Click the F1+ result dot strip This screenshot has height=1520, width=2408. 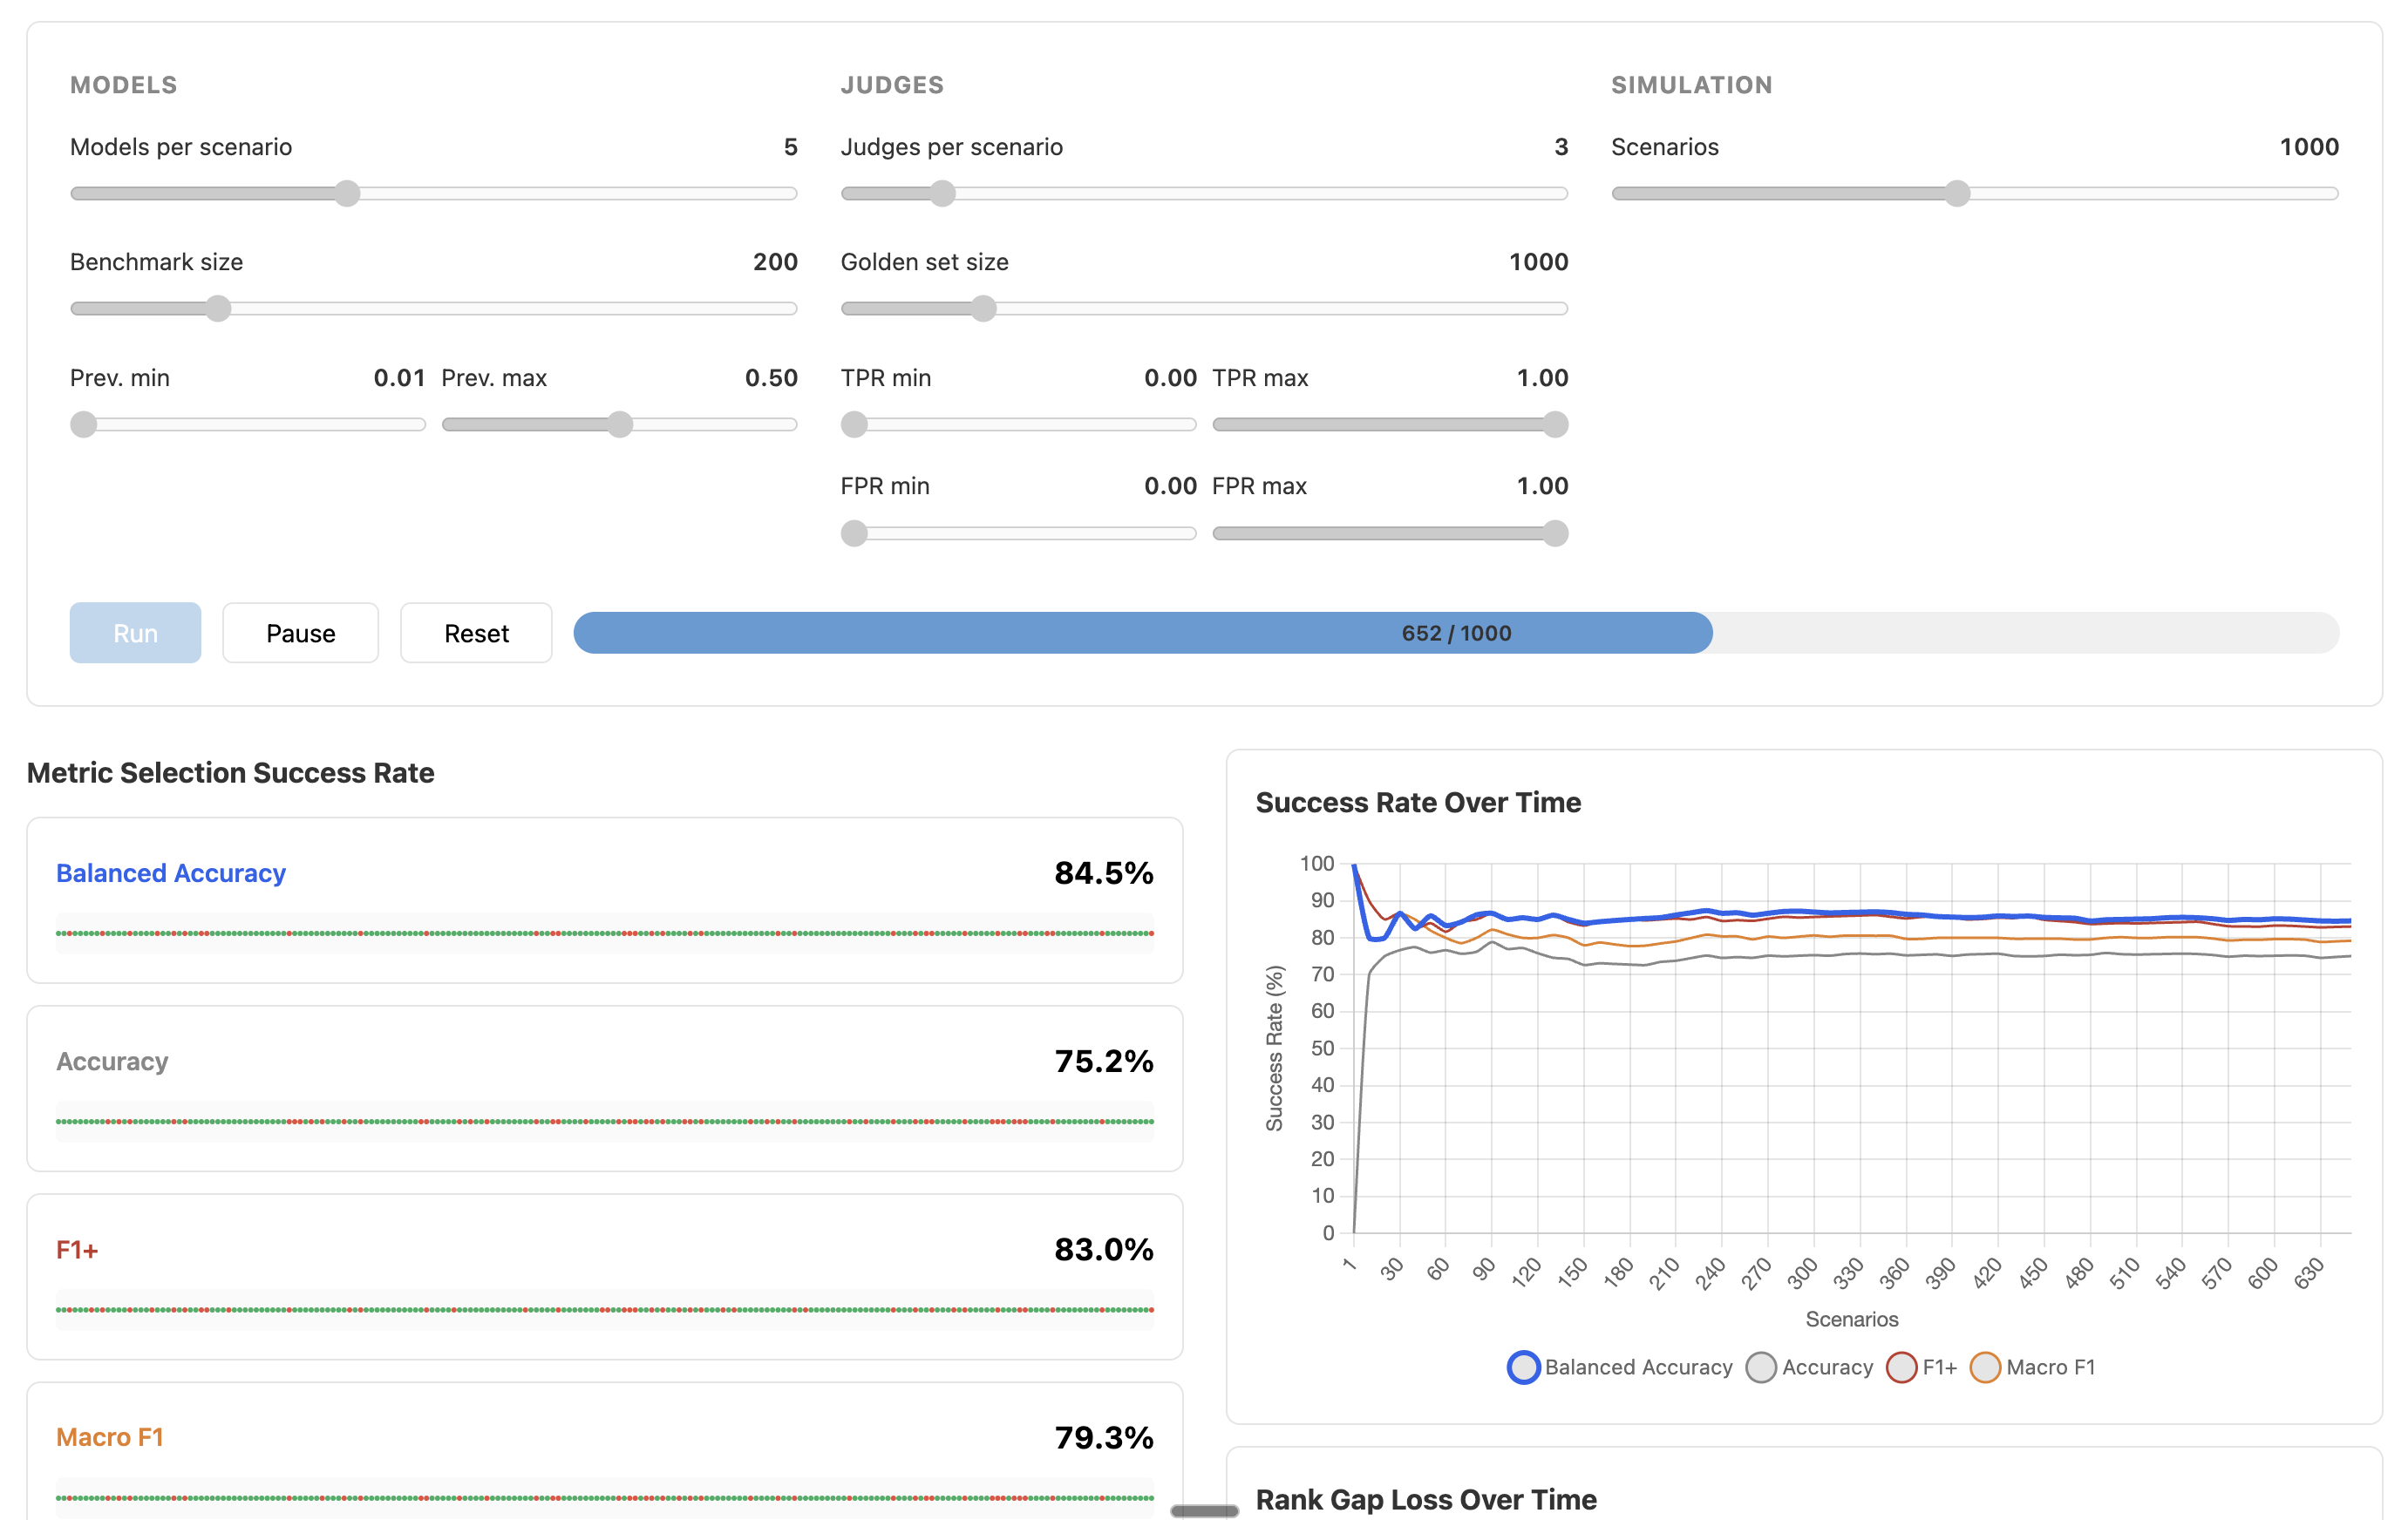[604, 1310]
